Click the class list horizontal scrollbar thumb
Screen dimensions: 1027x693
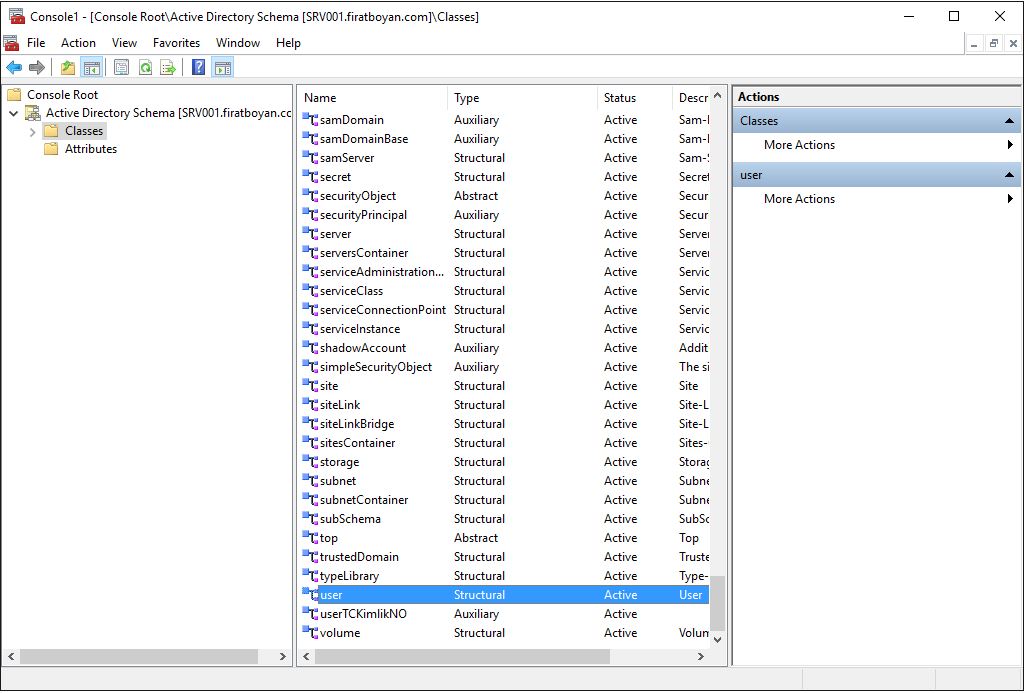[x=462, y=656]
